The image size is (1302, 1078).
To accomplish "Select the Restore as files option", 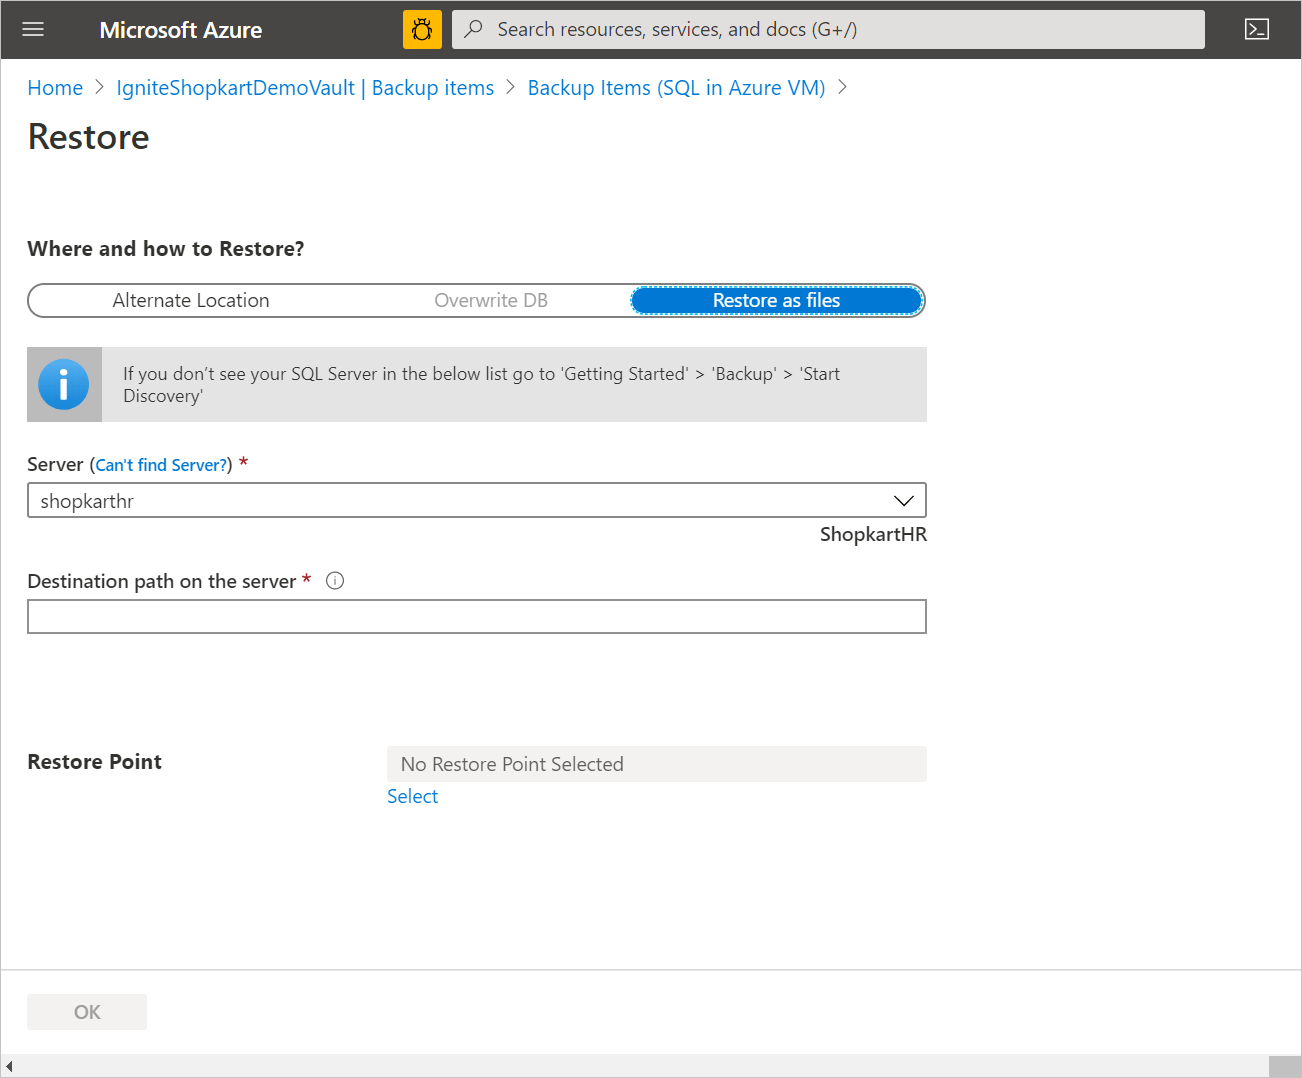I will (x=776, y=300).
